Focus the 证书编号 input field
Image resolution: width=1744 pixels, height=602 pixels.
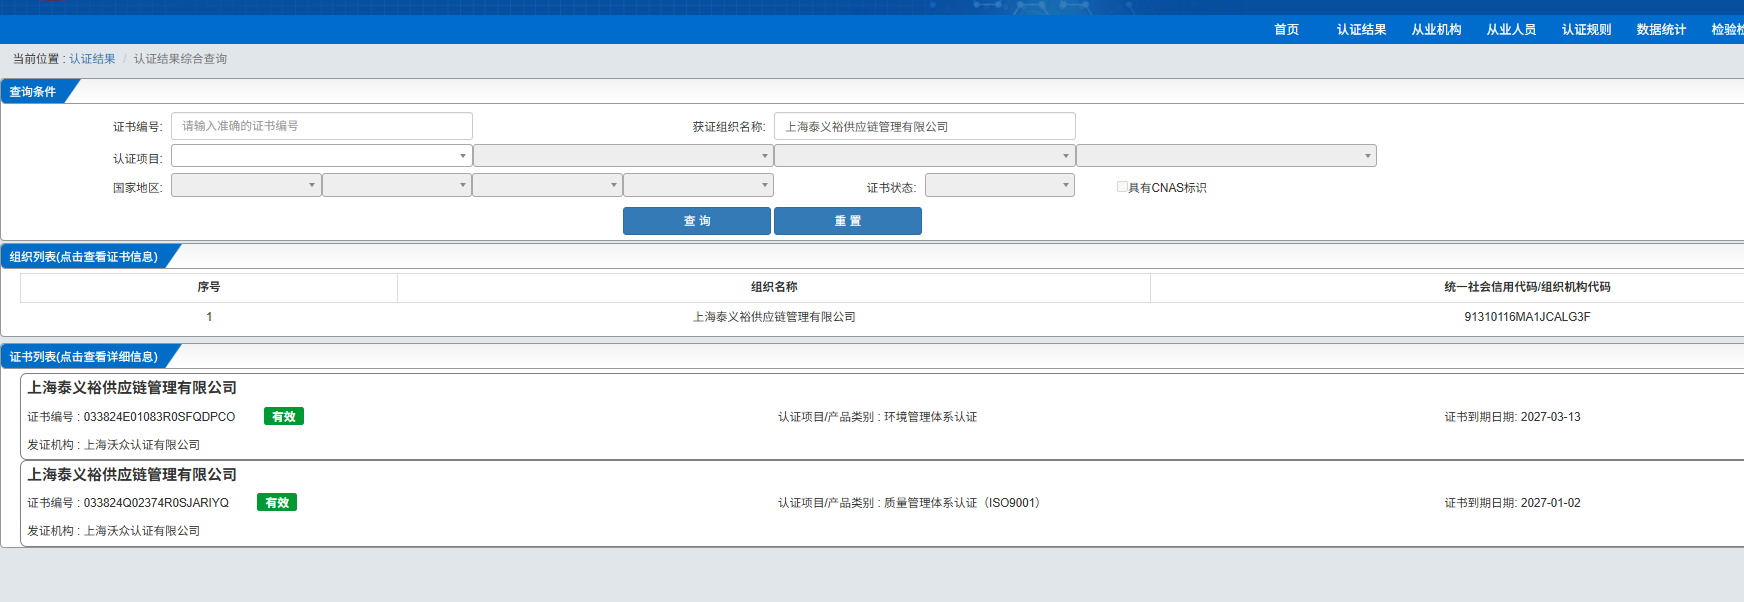pos(322,126)
